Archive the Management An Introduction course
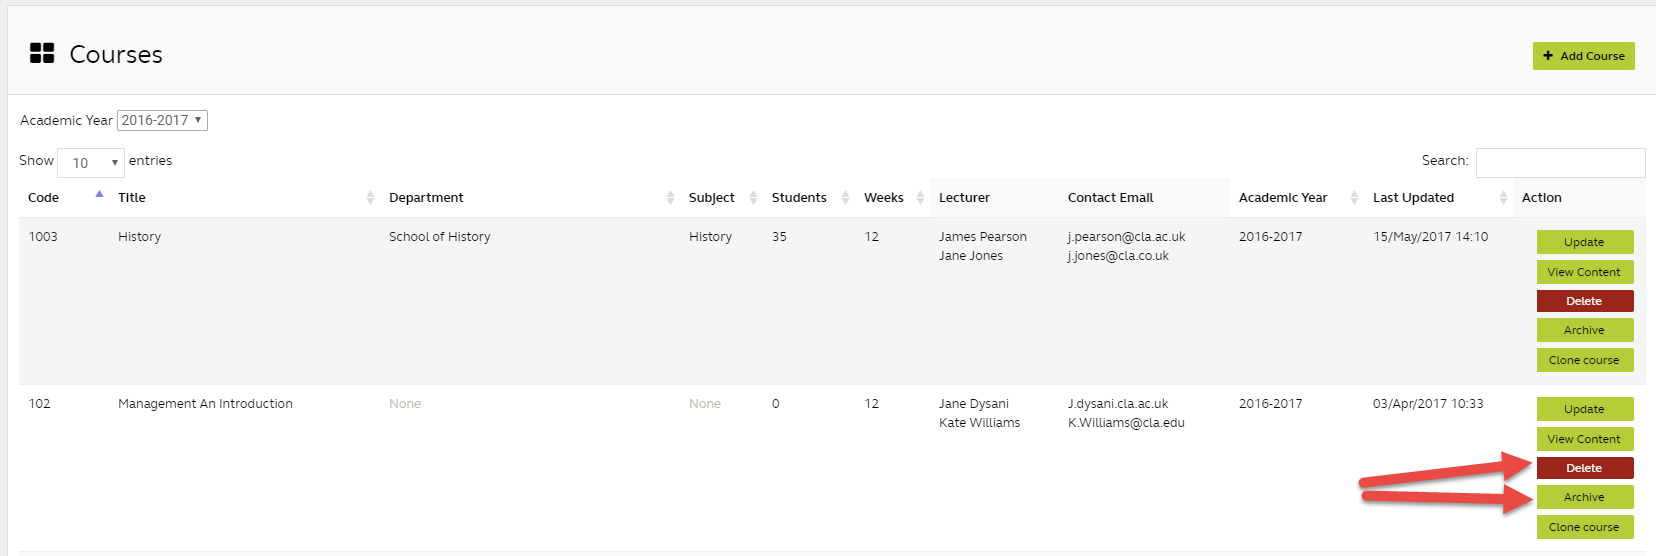 pos(1584,497)
